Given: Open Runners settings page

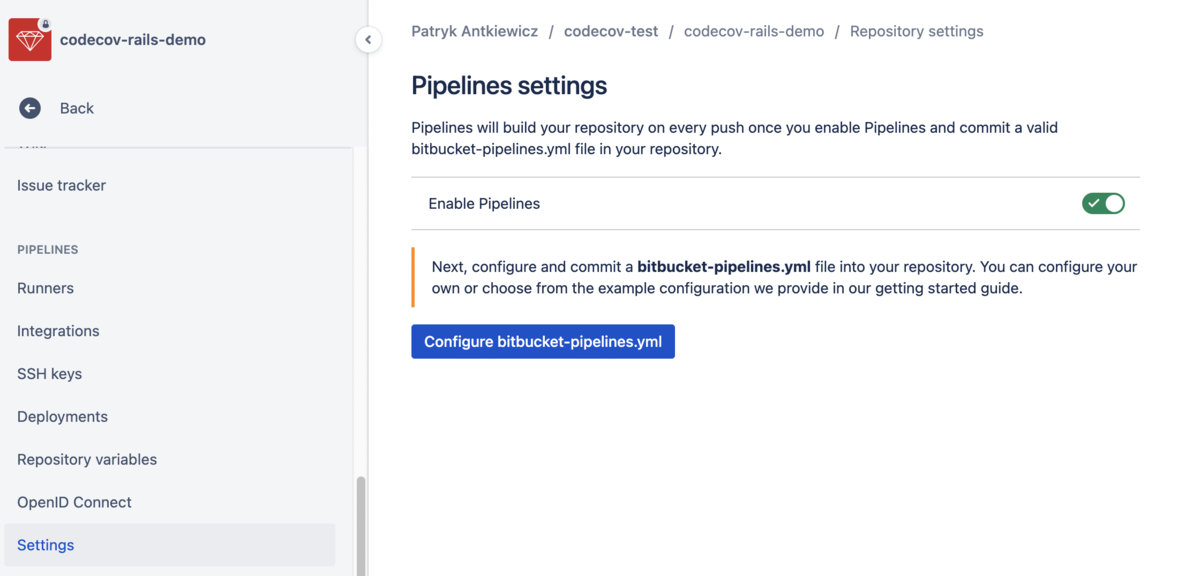Looking at the screenshot, I should [x=45, y=288].
